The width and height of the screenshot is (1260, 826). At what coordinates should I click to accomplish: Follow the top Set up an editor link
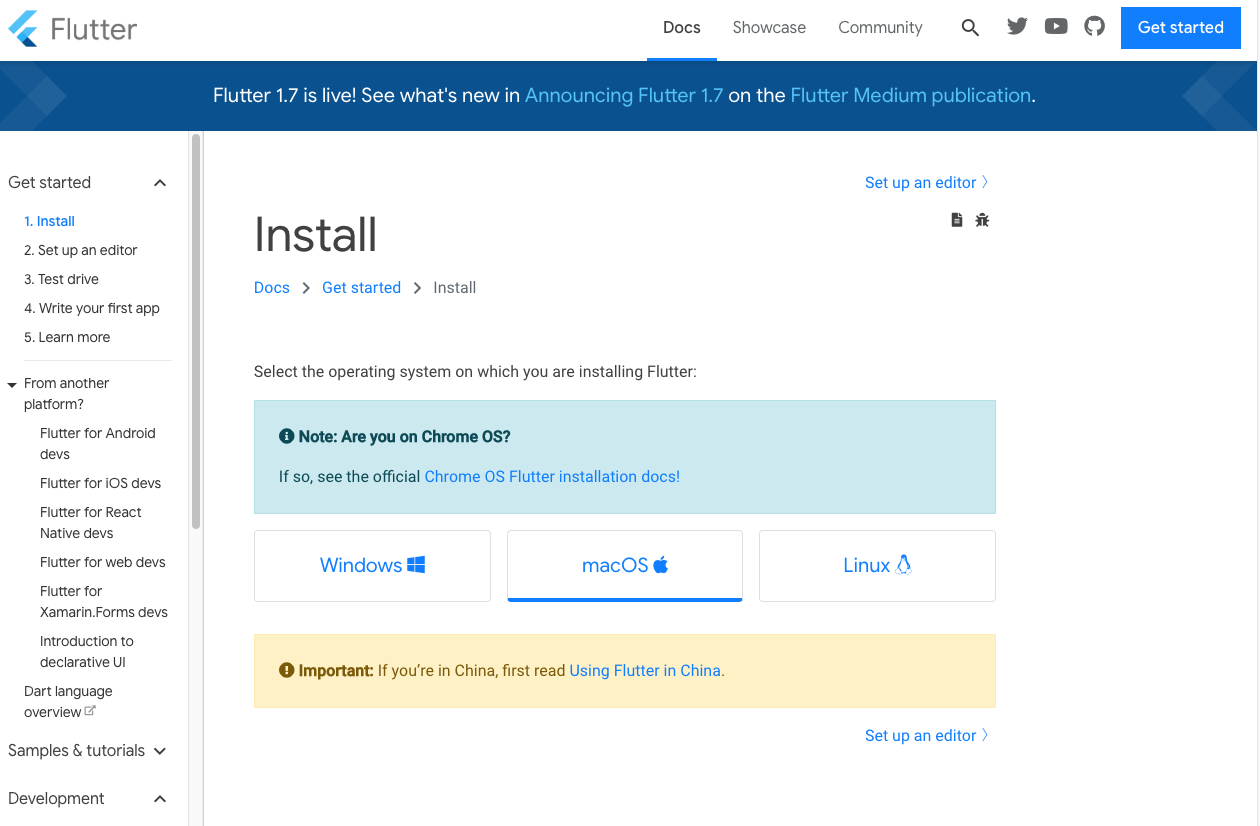point(927,183)
